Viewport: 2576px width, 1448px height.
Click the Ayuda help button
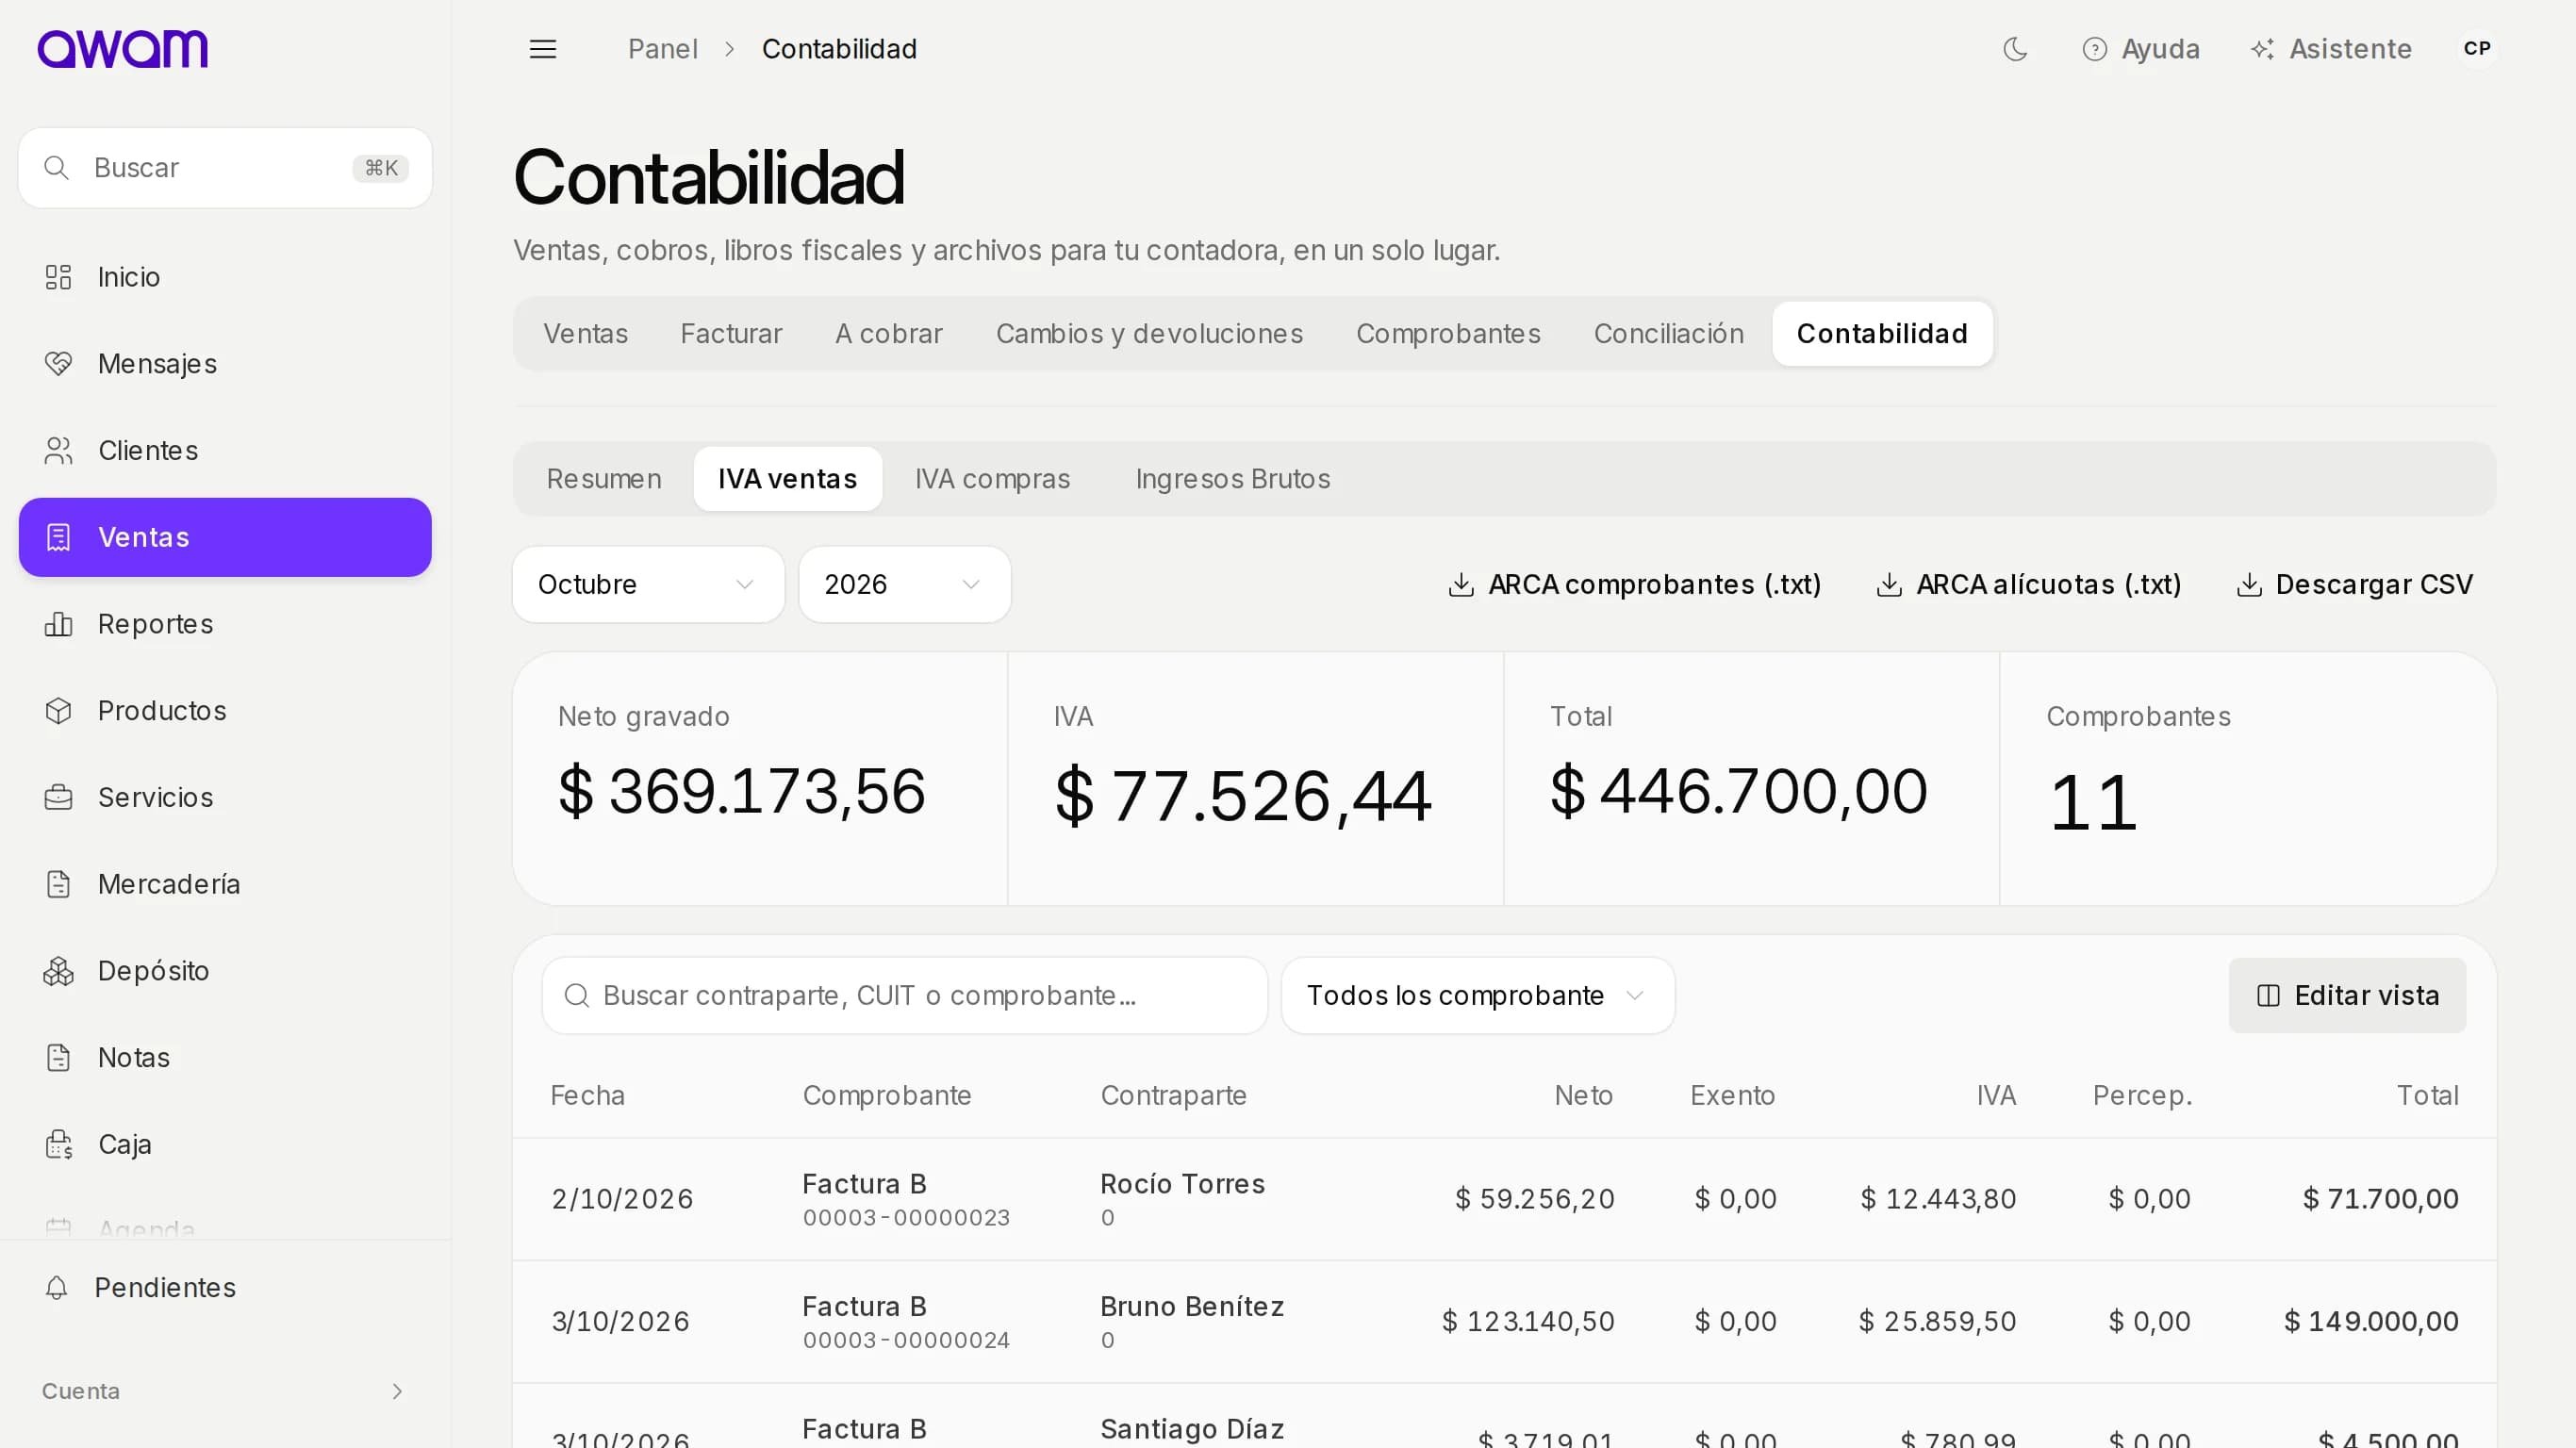coord(2140,49)
